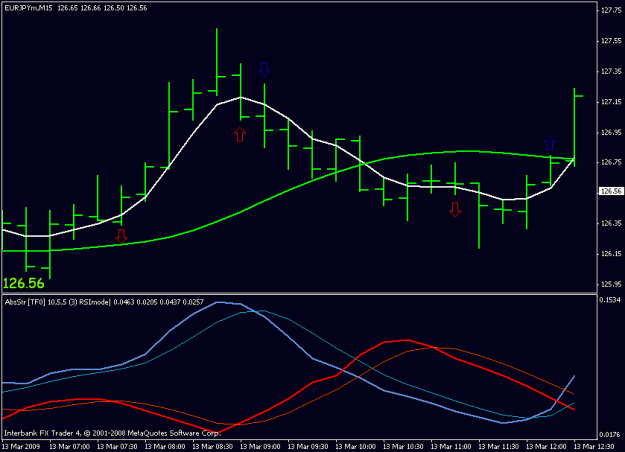The width and height of the screenshot is (625, 452).
Task: Click the red up arrow below the 08:45 bar
Action: tap(240, 135)
